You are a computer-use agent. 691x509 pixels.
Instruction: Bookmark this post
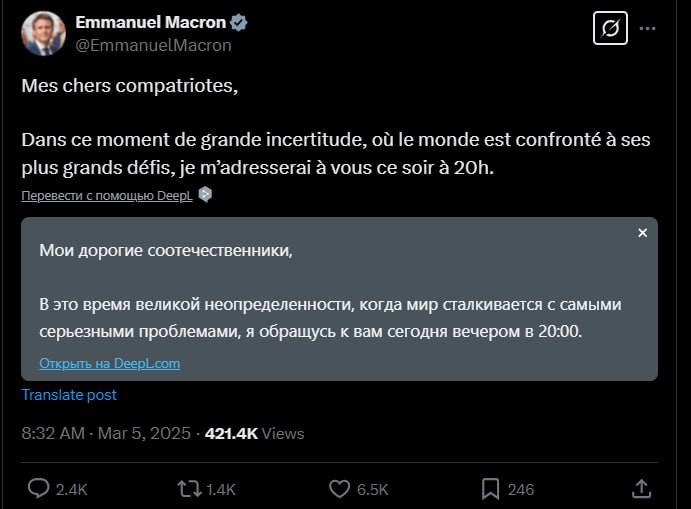tap(491, 488)
